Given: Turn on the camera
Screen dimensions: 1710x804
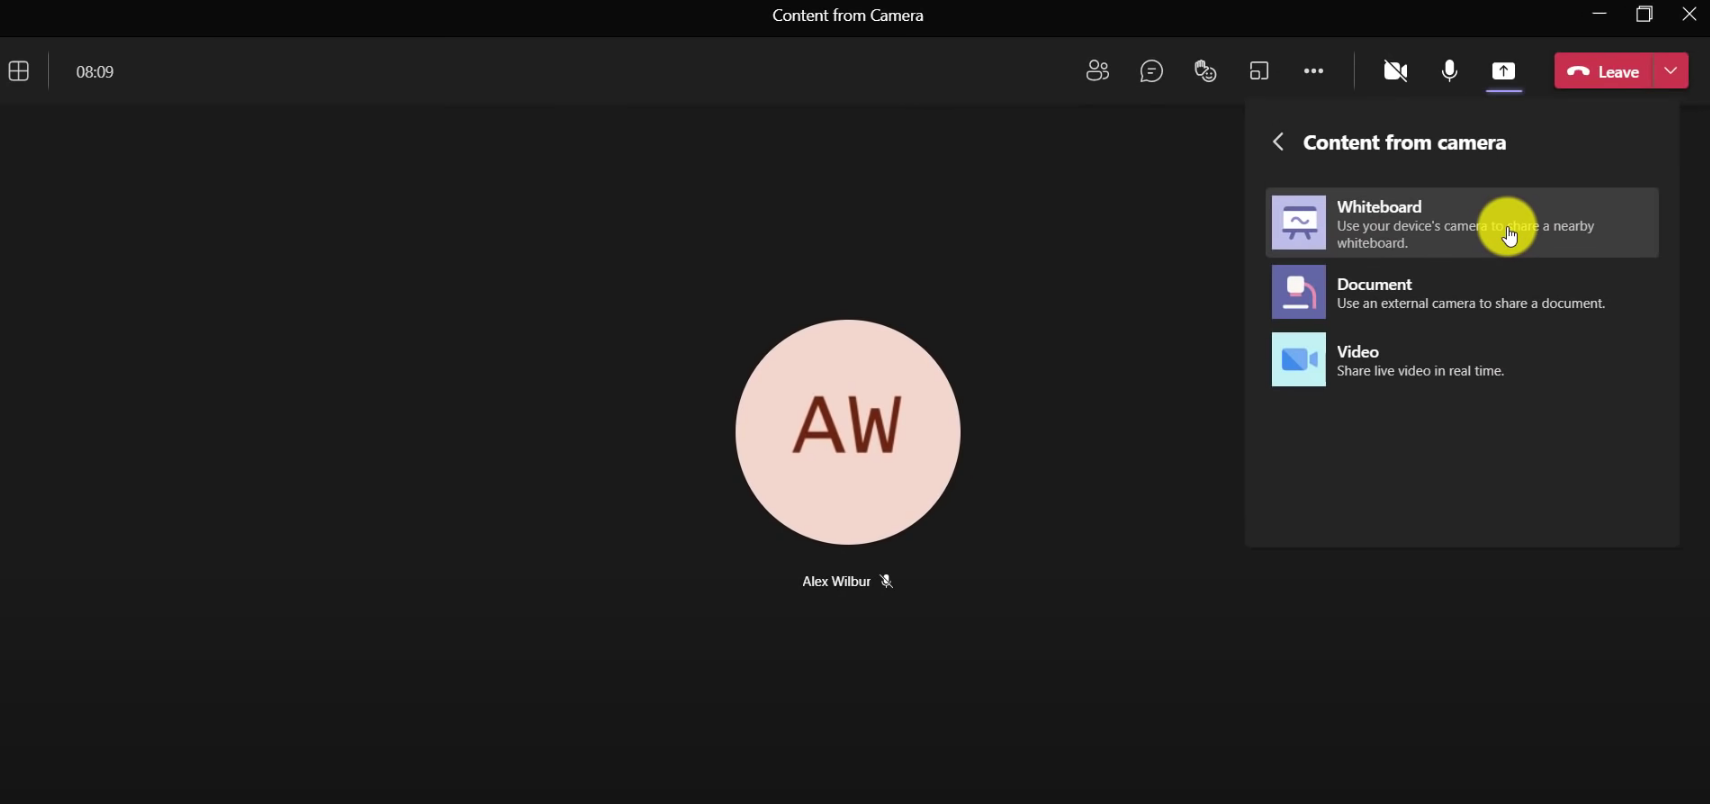Looking at the screenshot, I should (x=1395, y=71).
